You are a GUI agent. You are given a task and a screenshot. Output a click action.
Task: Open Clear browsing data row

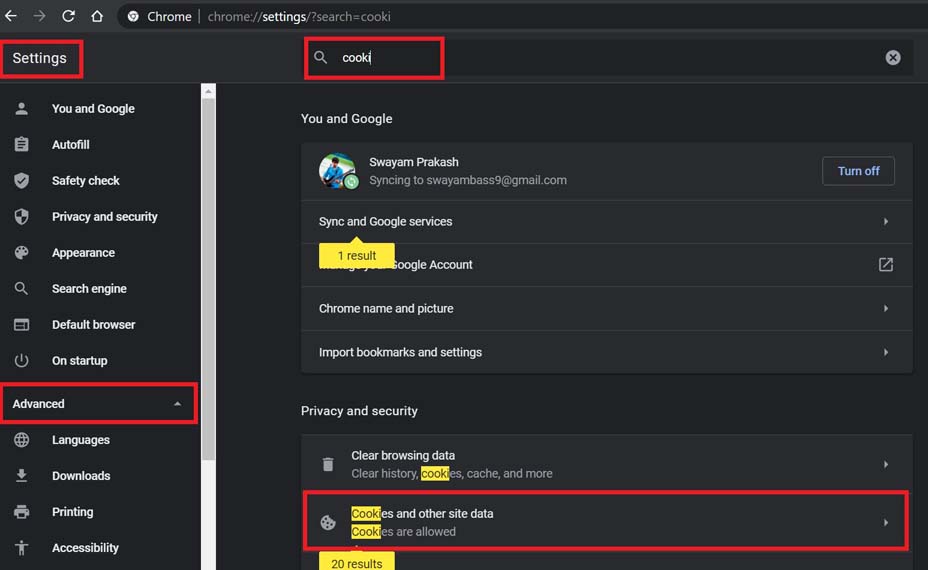click(607, 464)
